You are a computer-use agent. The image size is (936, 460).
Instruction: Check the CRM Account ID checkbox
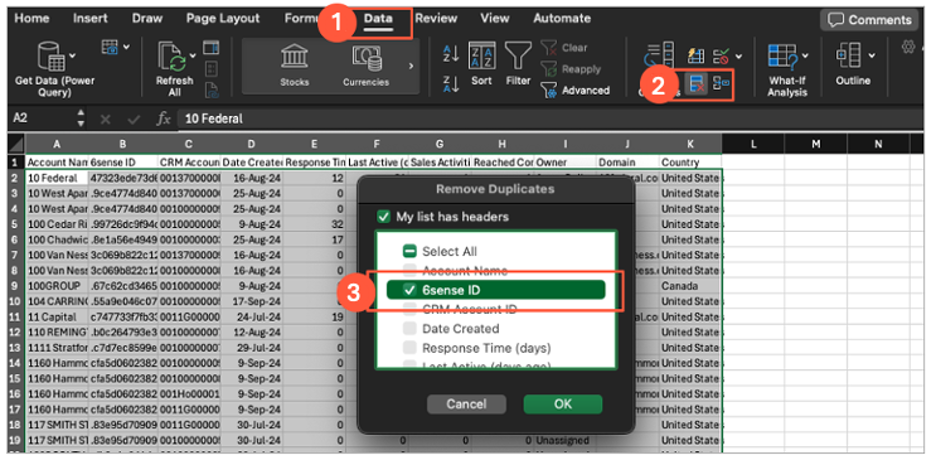410,309
